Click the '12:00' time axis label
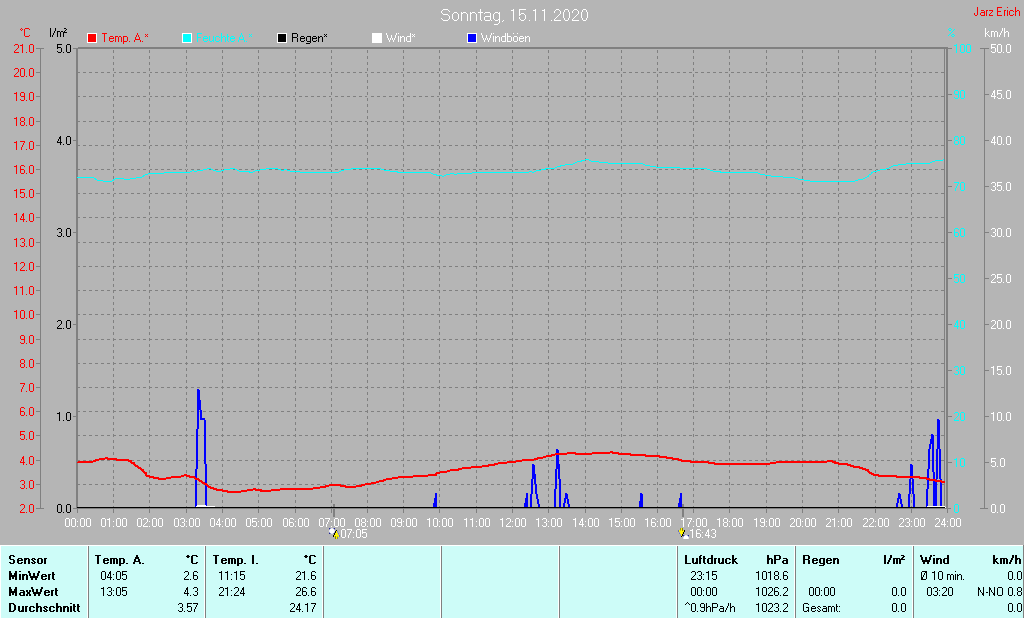The image size is (1024, 618). [513, 523]
